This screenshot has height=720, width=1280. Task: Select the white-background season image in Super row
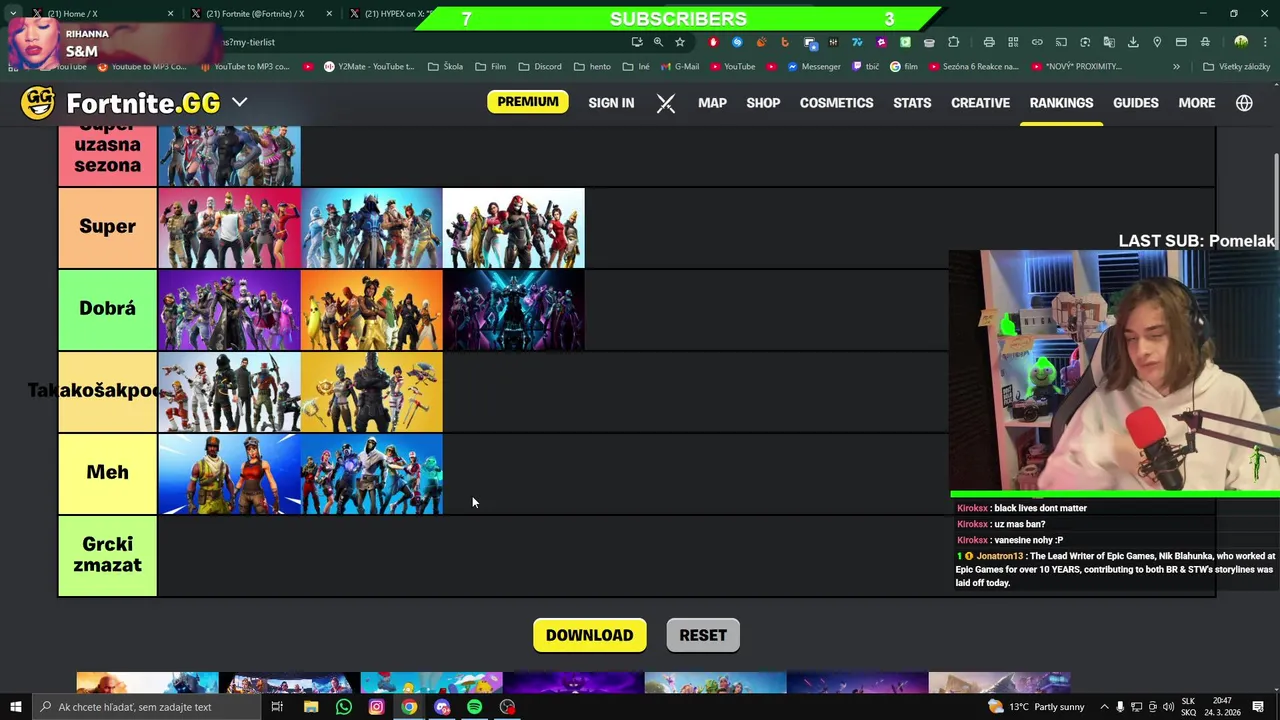point(513,228)
